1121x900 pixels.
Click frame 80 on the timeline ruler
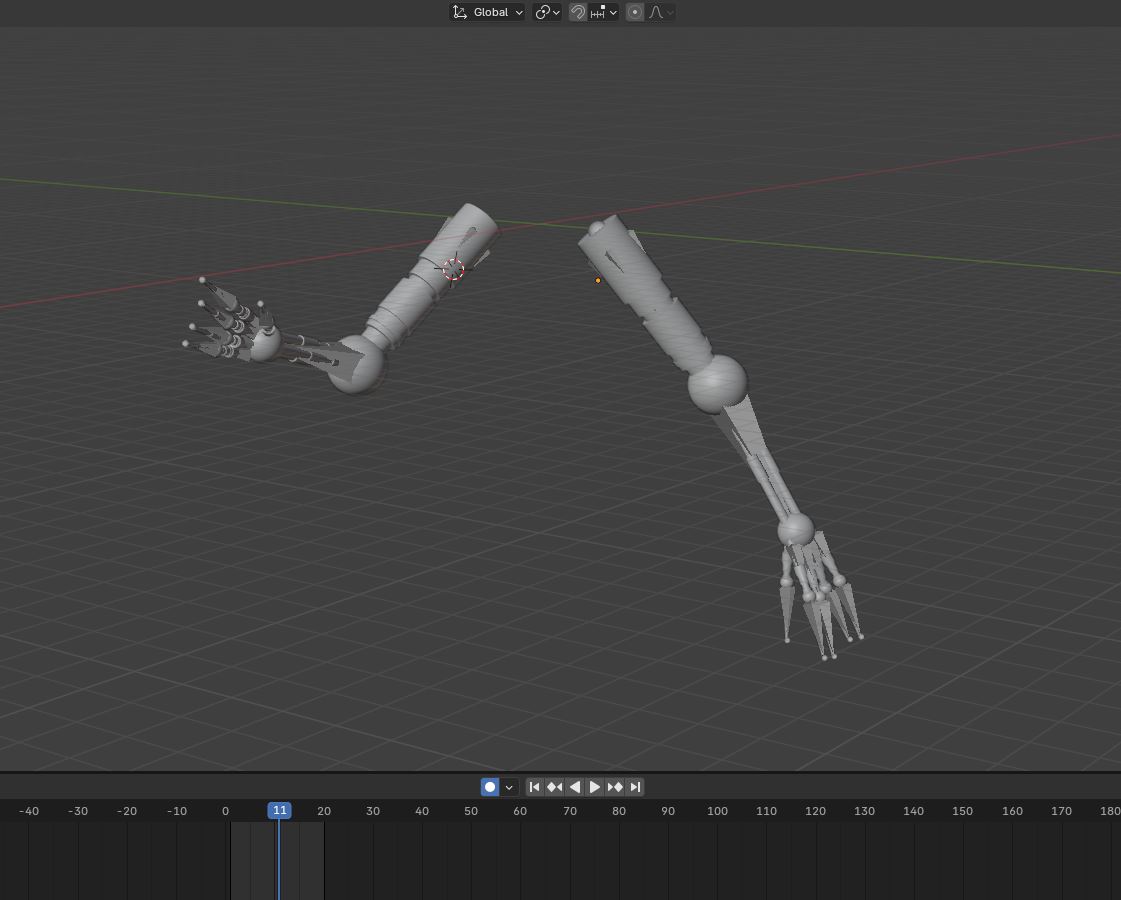coord(618,811)
